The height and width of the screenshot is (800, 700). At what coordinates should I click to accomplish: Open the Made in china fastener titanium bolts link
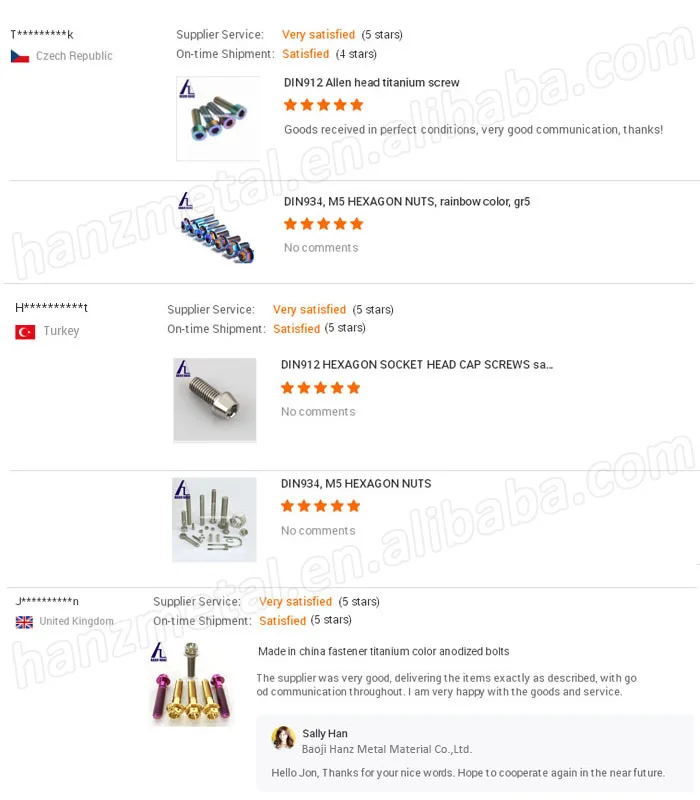pyautogui.click(x=384, y=652)
